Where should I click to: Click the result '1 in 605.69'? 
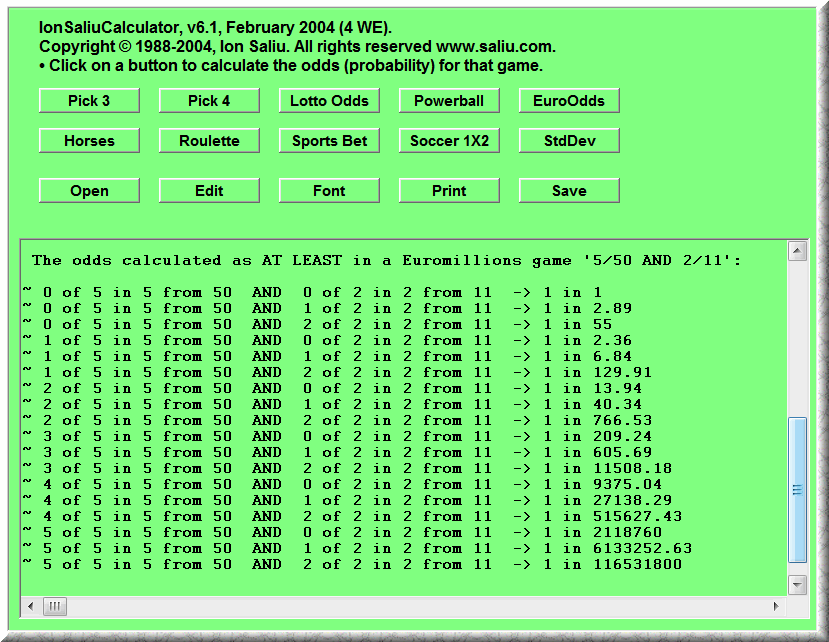point(598,452)
